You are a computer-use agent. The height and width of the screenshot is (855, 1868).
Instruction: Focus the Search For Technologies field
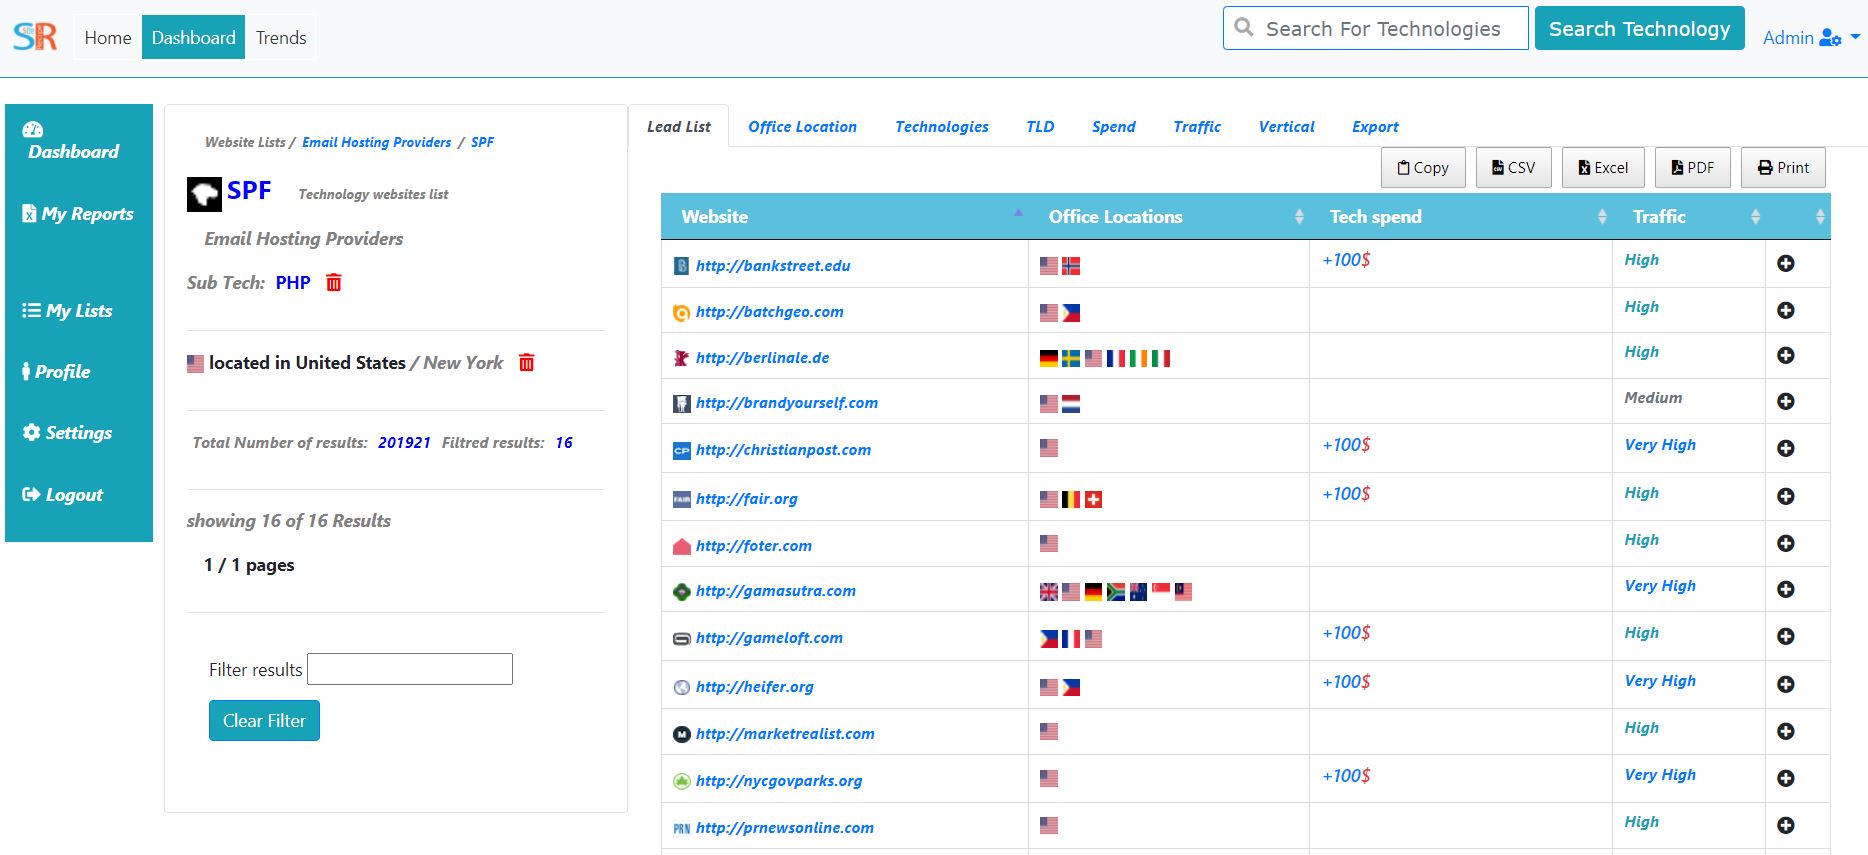pyautogui.click(x=1376, y=28)
